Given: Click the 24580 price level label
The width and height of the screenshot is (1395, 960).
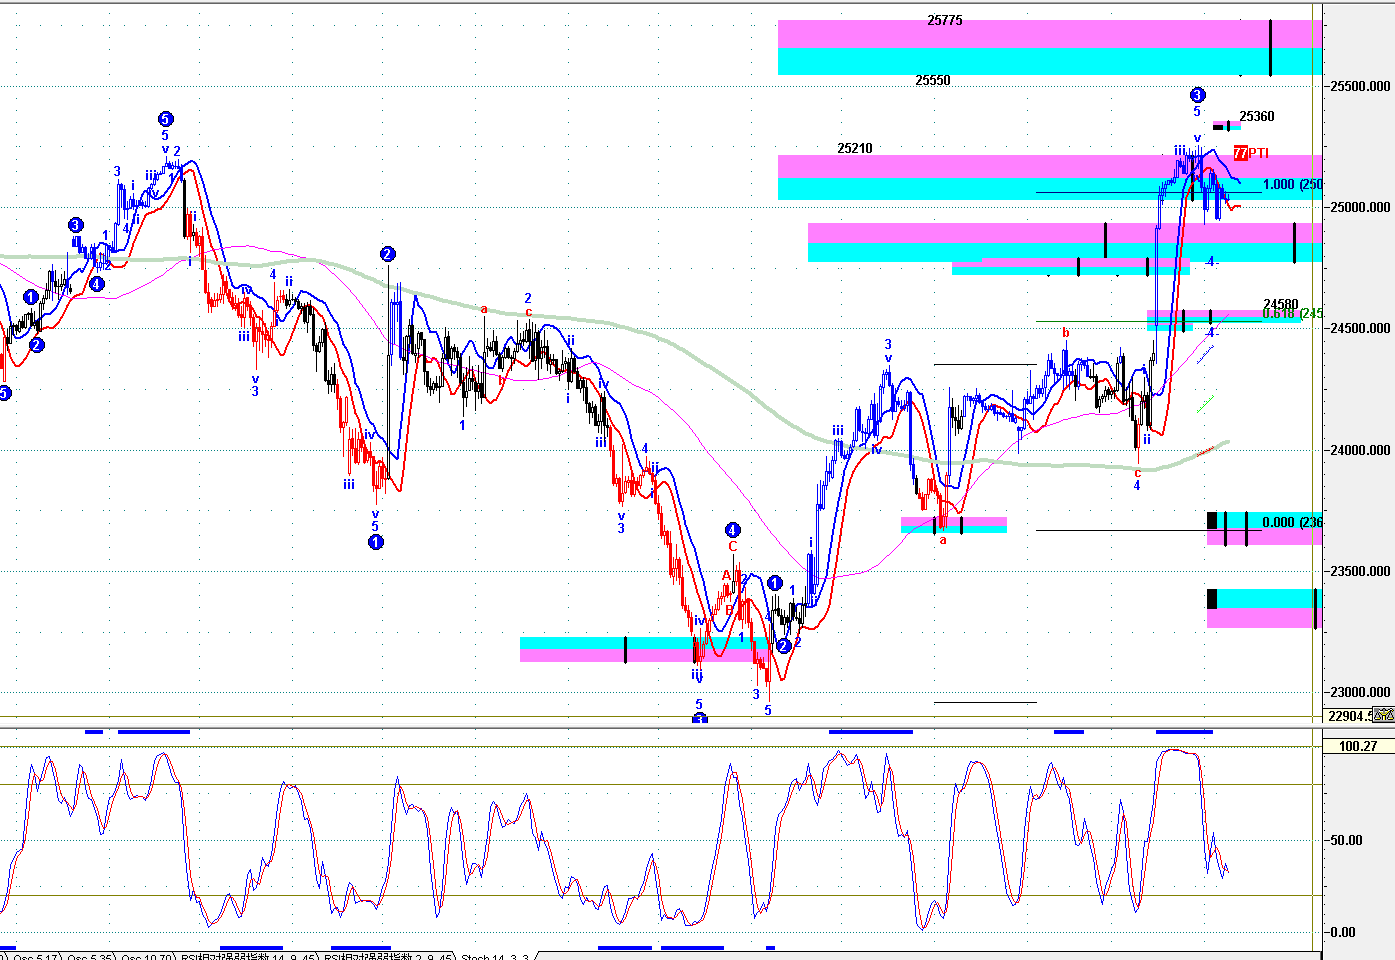Looking at the screenshot, I should [x=1280, y=304].
